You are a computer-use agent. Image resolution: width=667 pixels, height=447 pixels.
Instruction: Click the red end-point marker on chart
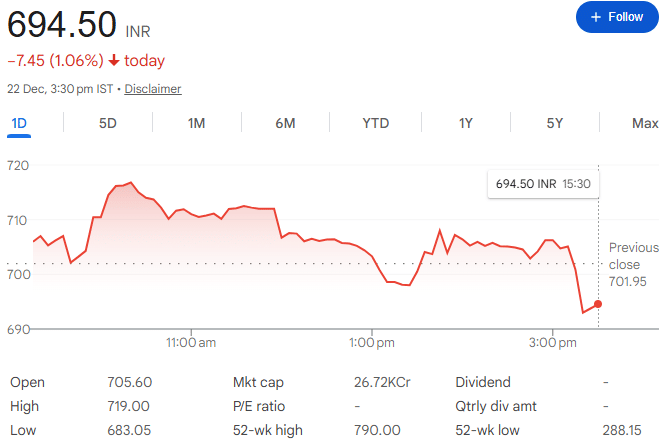tap(598, 304)
